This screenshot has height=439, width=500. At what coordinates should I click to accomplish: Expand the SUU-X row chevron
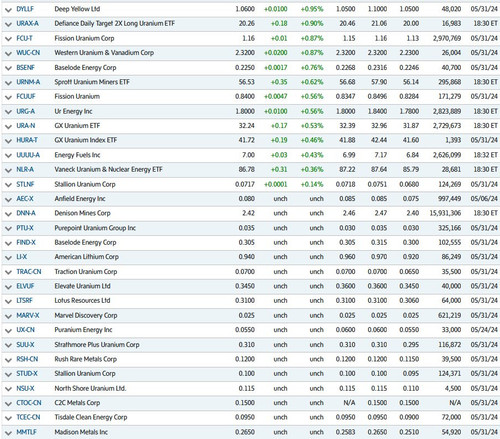[x=9, y=345]
